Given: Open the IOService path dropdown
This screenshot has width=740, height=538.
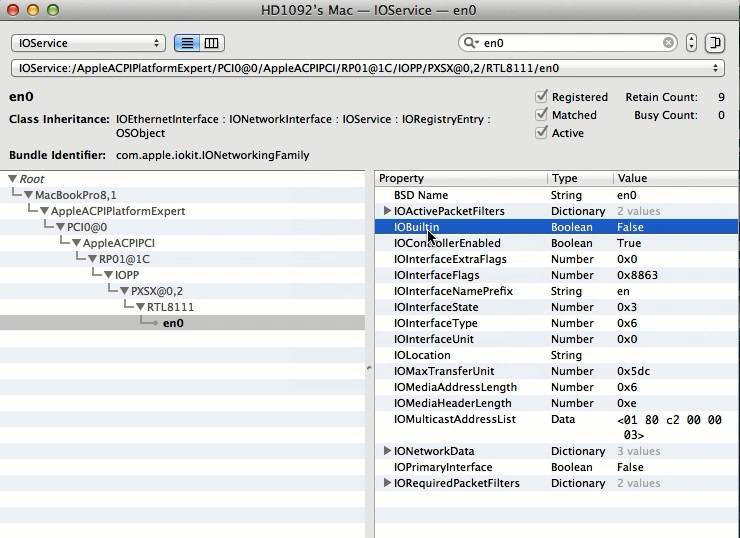Looking at the screenshot, I should tap(367, 68).
